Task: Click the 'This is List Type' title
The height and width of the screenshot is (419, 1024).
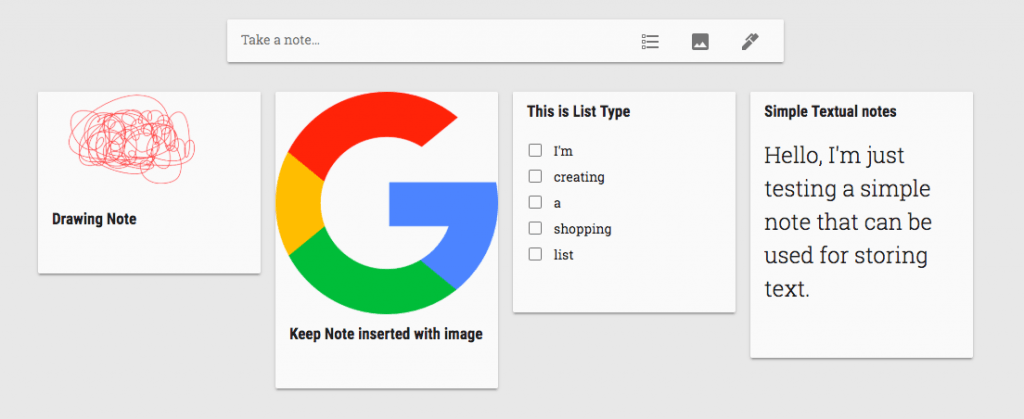Action: coord(579,112)
